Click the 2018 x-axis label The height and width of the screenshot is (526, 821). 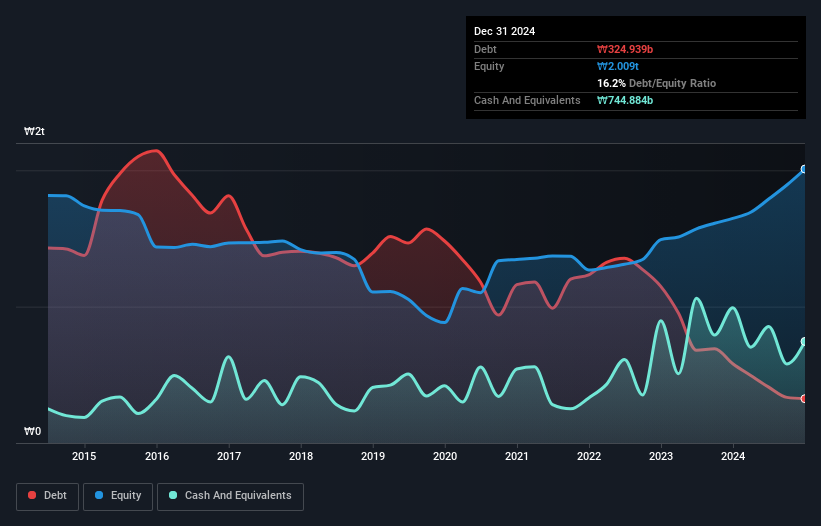point(301,456)
